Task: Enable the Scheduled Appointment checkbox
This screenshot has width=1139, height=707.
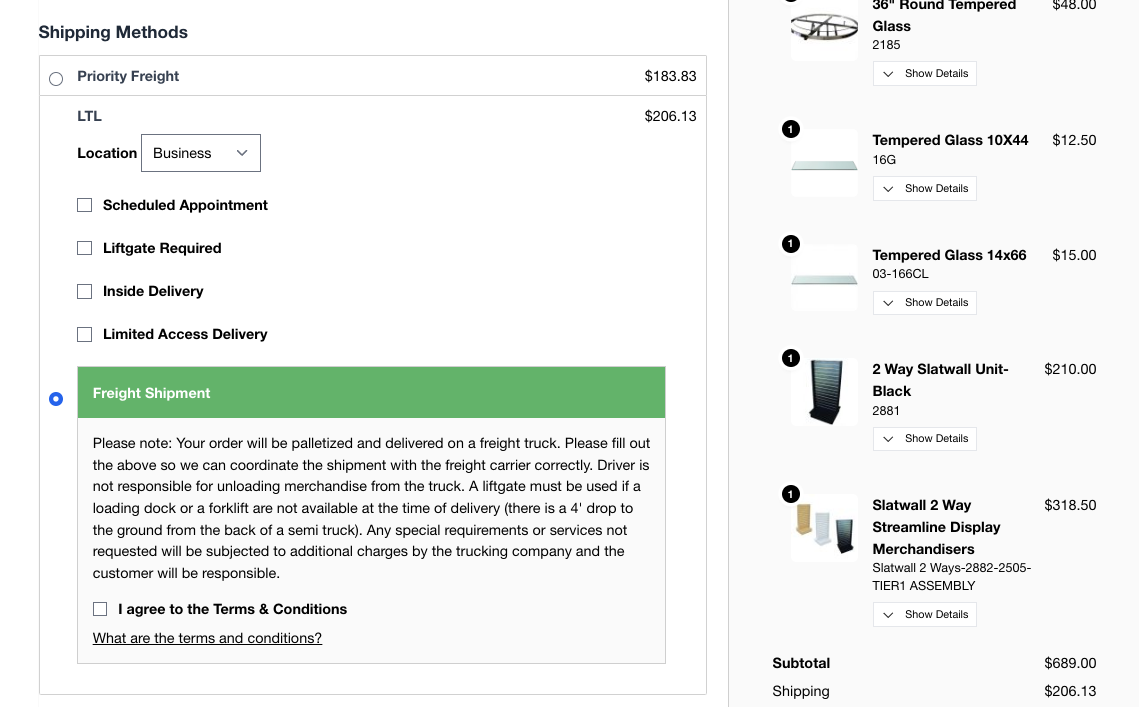Action: pyautogui.click(x=85, y=205)
